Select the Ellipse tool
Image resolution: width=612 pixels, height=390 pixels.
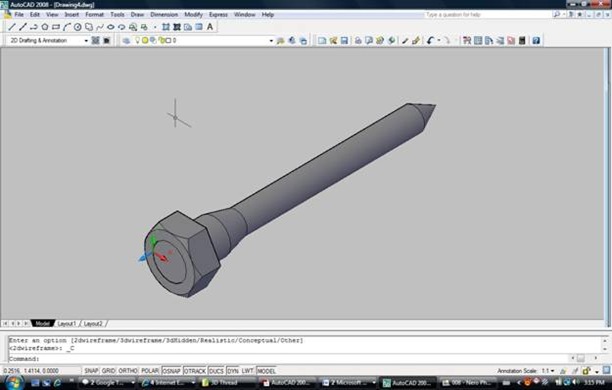coord(110,27)
